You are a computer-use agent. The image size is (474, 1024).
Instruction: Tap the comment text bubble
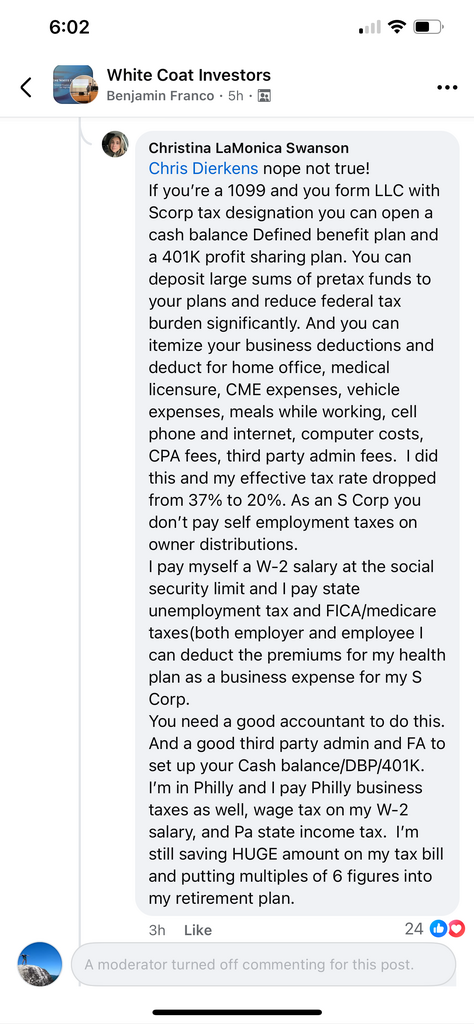pos(297,522)
